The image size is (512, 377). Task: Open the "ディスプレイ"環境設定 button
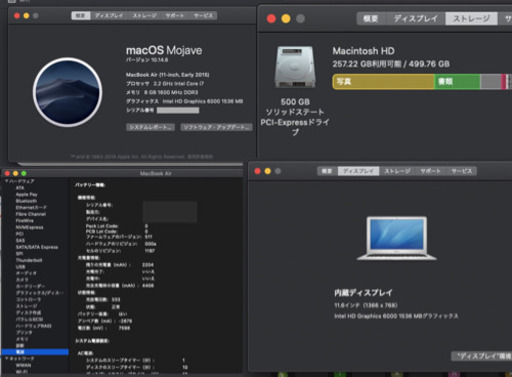tap(482, 356)
